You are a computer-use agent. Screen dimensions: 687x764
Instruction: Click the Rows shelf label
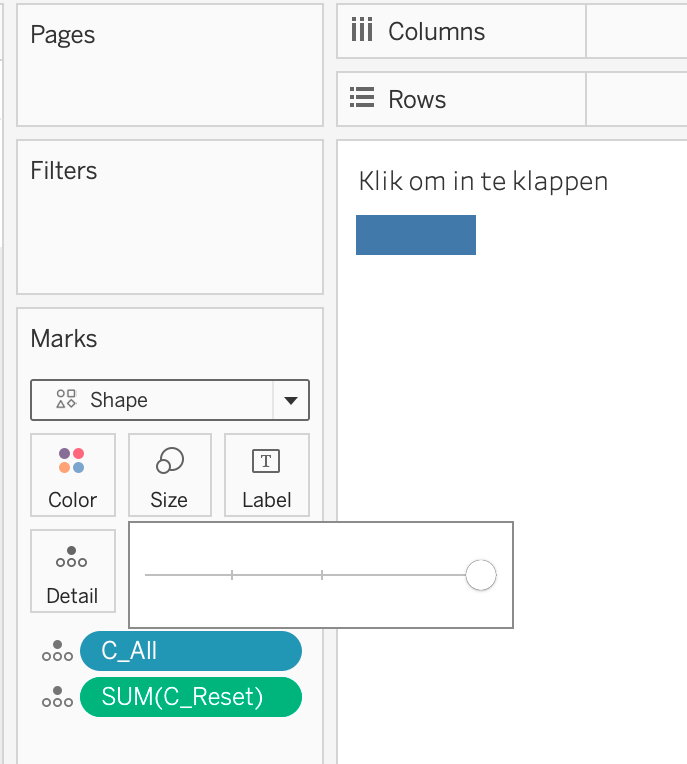click(x=417, y=99)
